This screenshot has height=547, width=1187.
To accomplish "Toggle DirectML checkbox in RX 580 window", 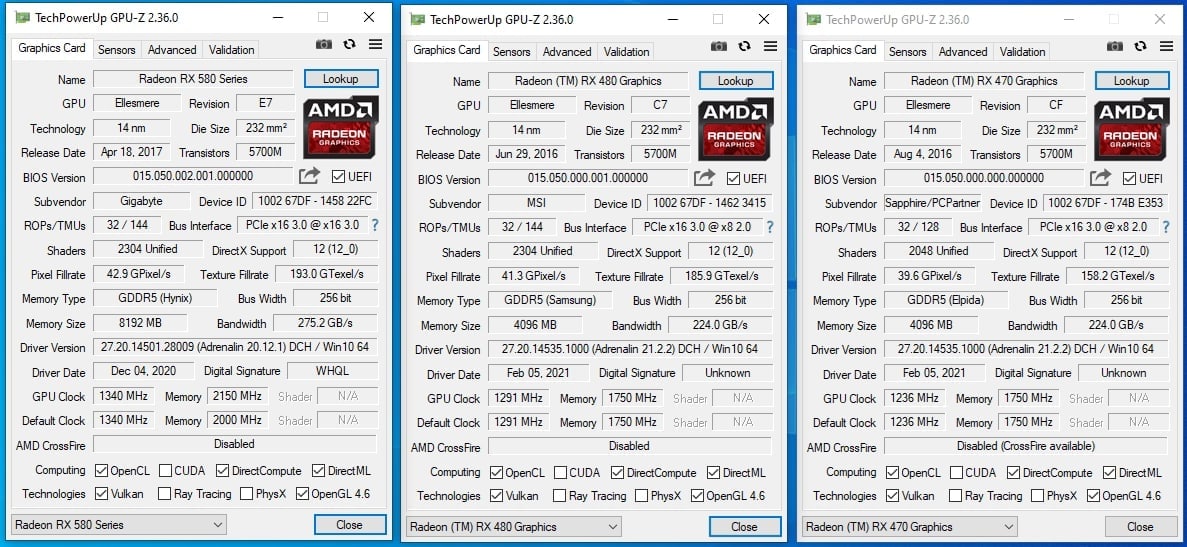I will (319, 471).
